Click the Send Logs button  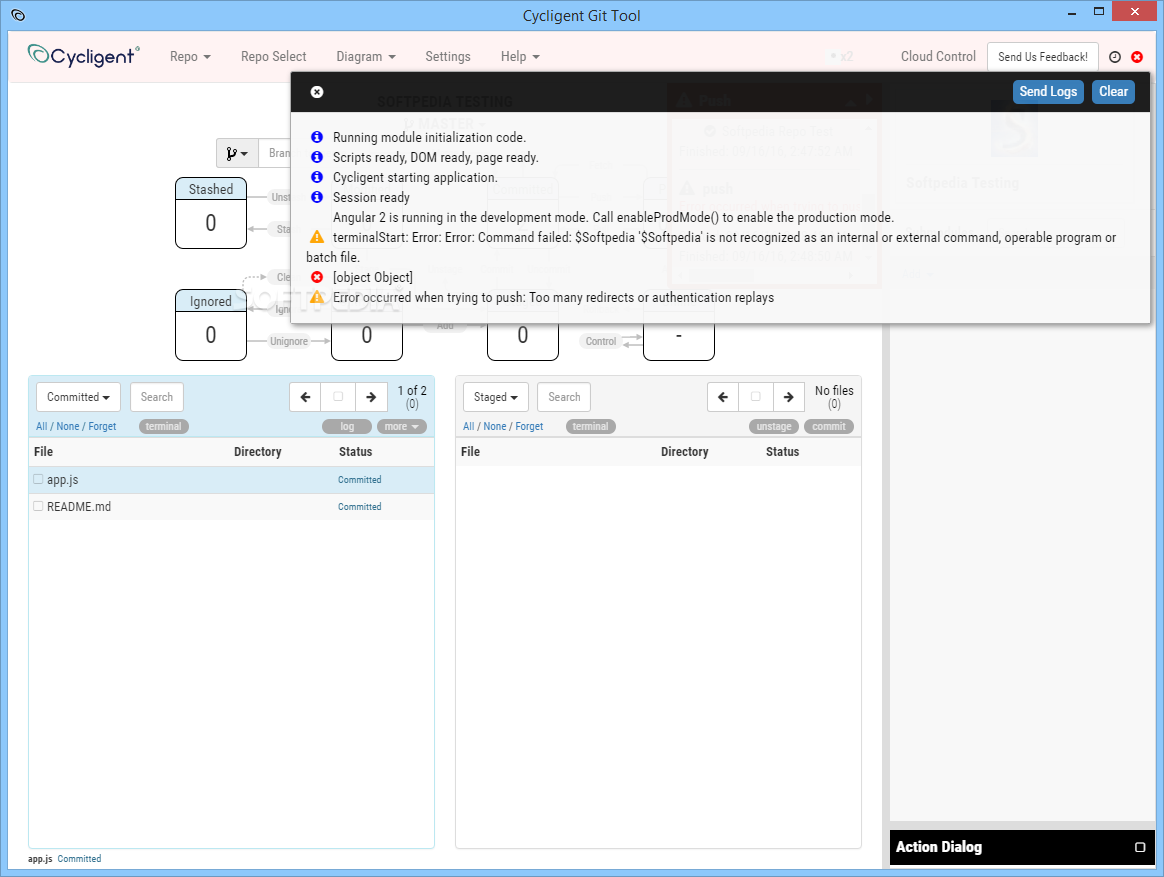(x=1048, y=91)
